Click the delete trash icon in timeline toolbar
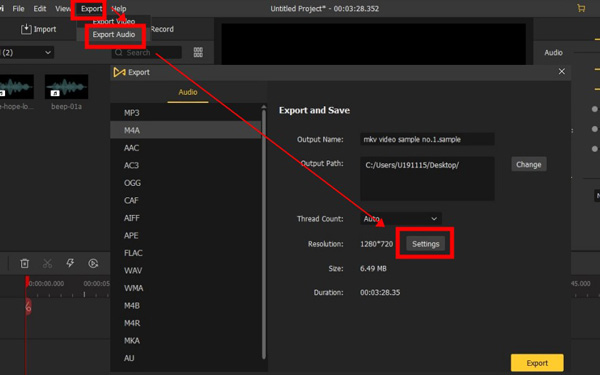The width and height of the screenshot is (600, 375). 24,263
